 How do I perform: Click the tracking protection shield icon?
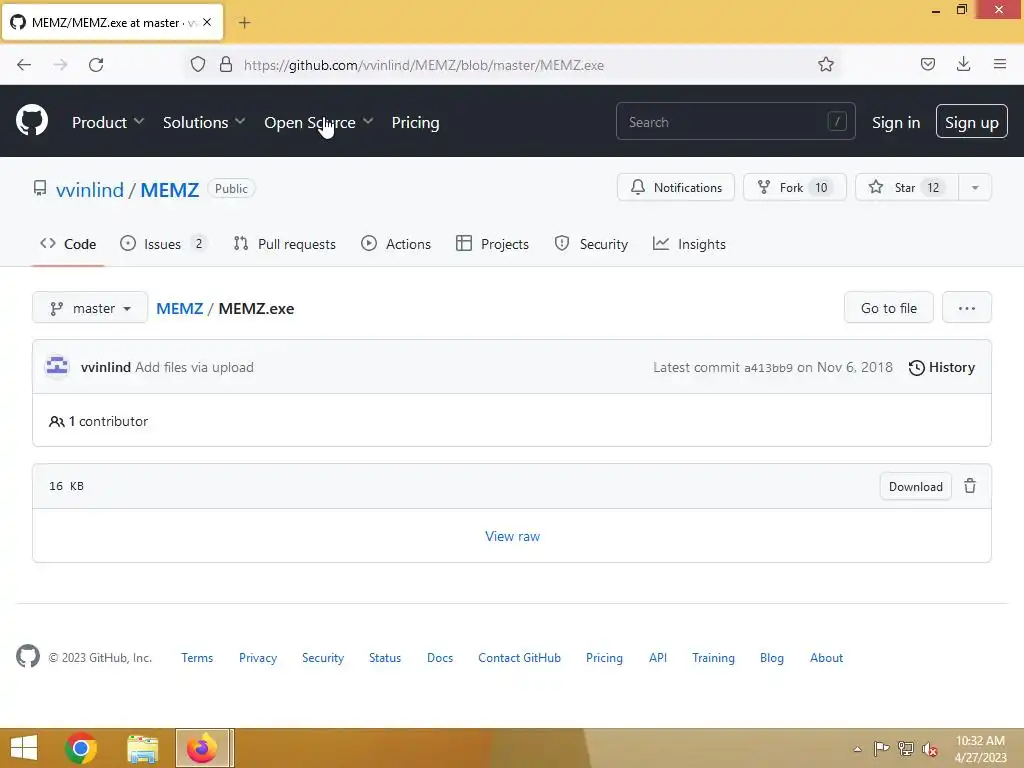point(198,64)
